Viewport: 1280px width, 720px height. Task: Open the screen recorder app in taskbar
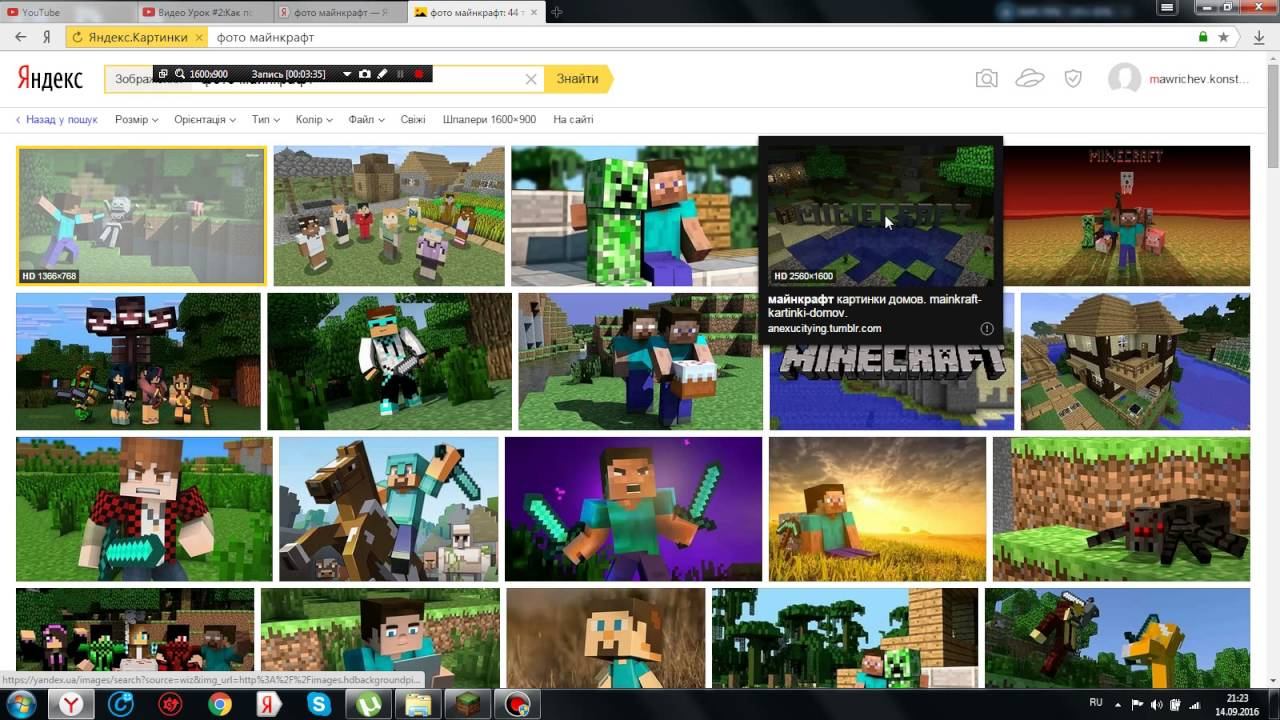point(517,705)
